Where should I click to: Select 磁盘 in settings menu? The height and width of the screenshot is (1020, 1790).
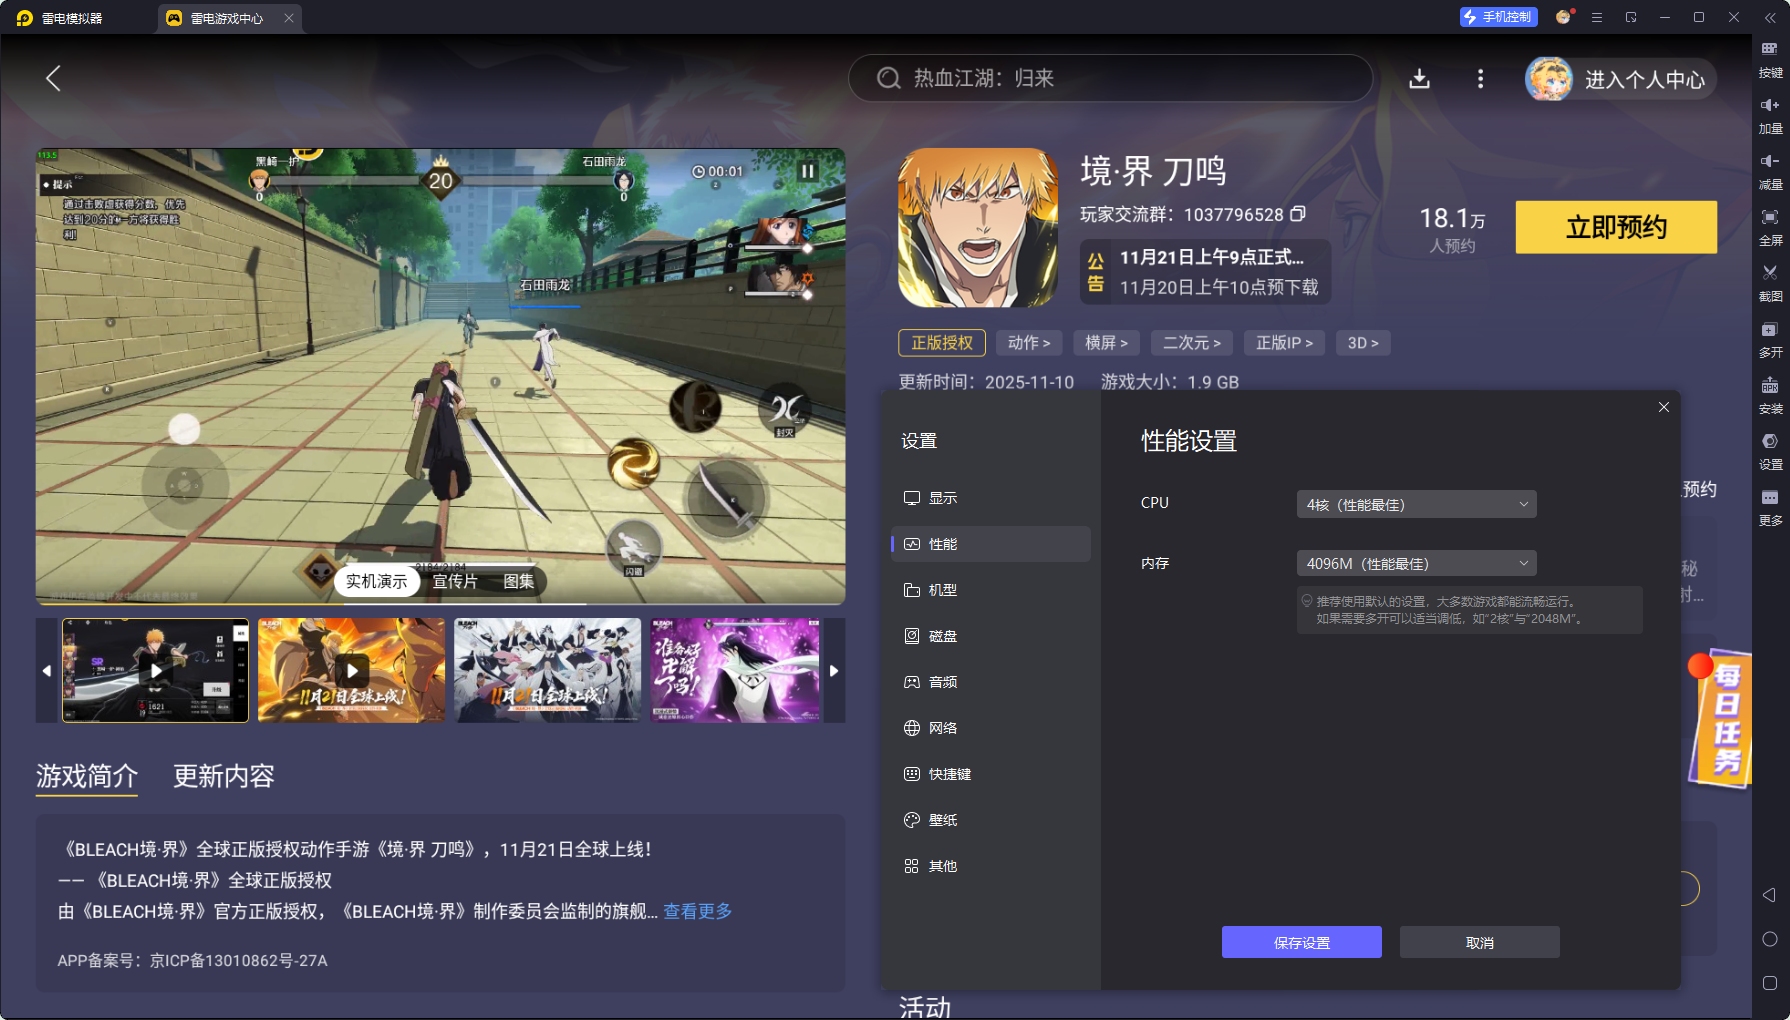pyautogui.click(x=991, y=636)
